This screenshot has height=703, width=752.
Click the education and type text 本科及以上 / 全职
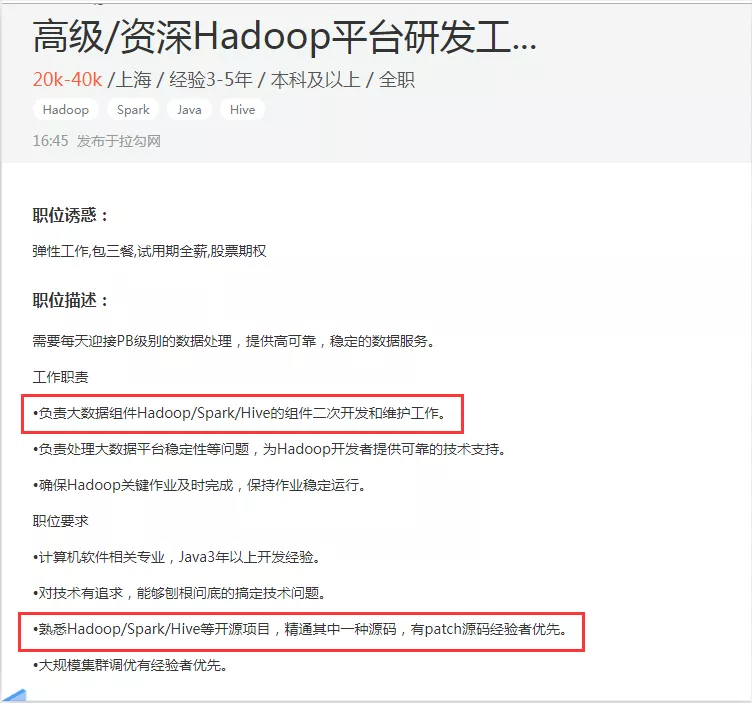click(342, 80)
